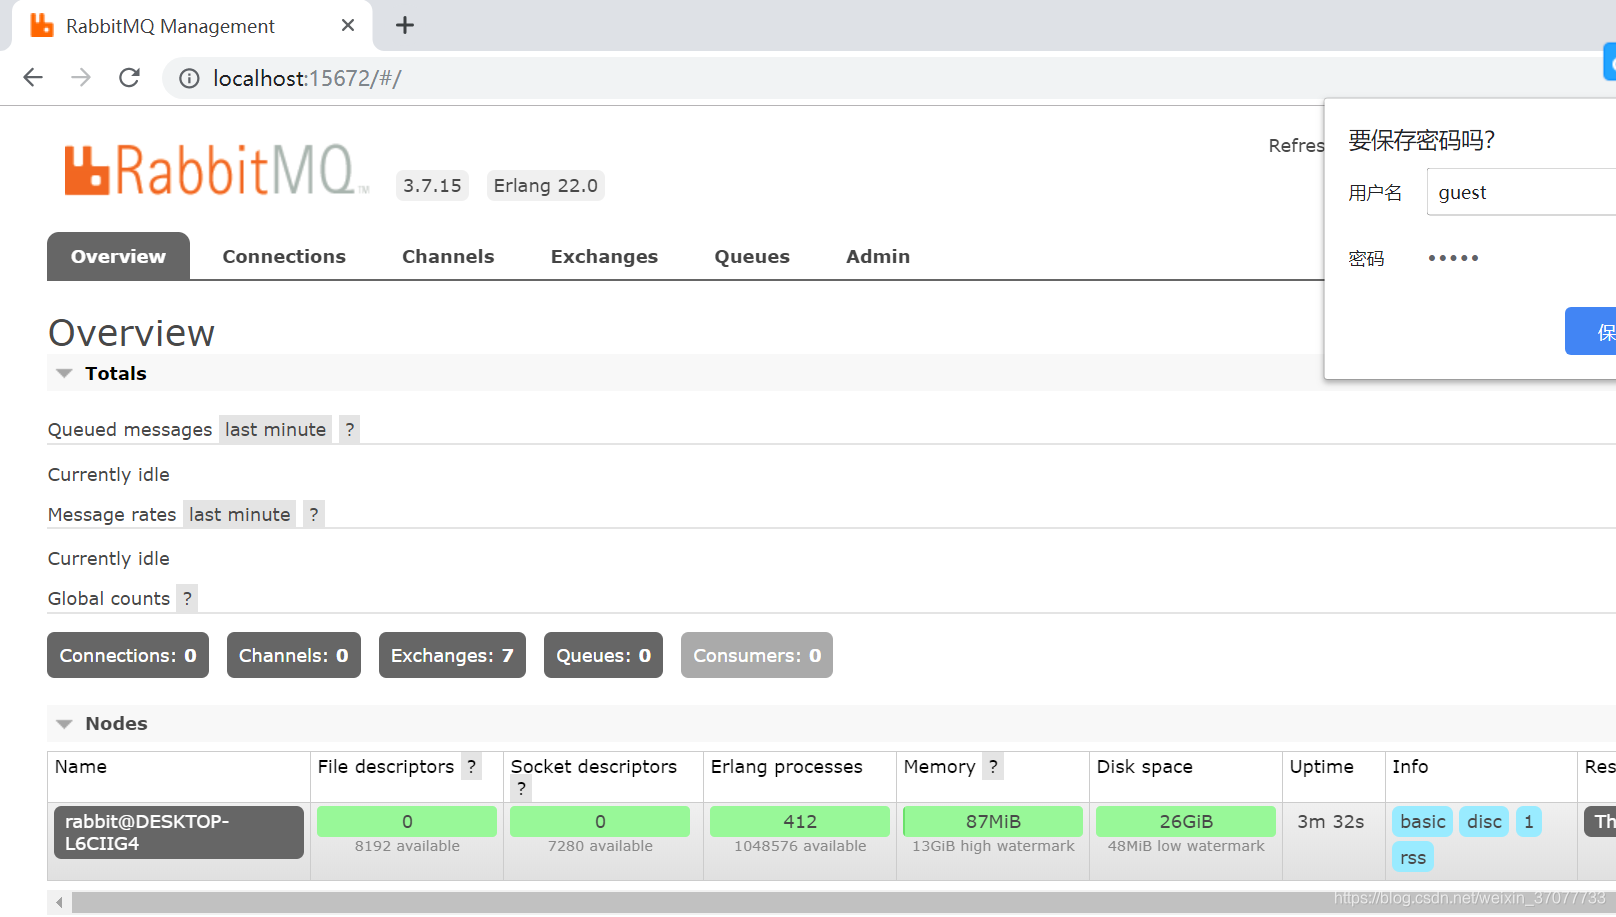Open node rabbit@DESKTOP-L6CIIG4 details

(179, 832)
